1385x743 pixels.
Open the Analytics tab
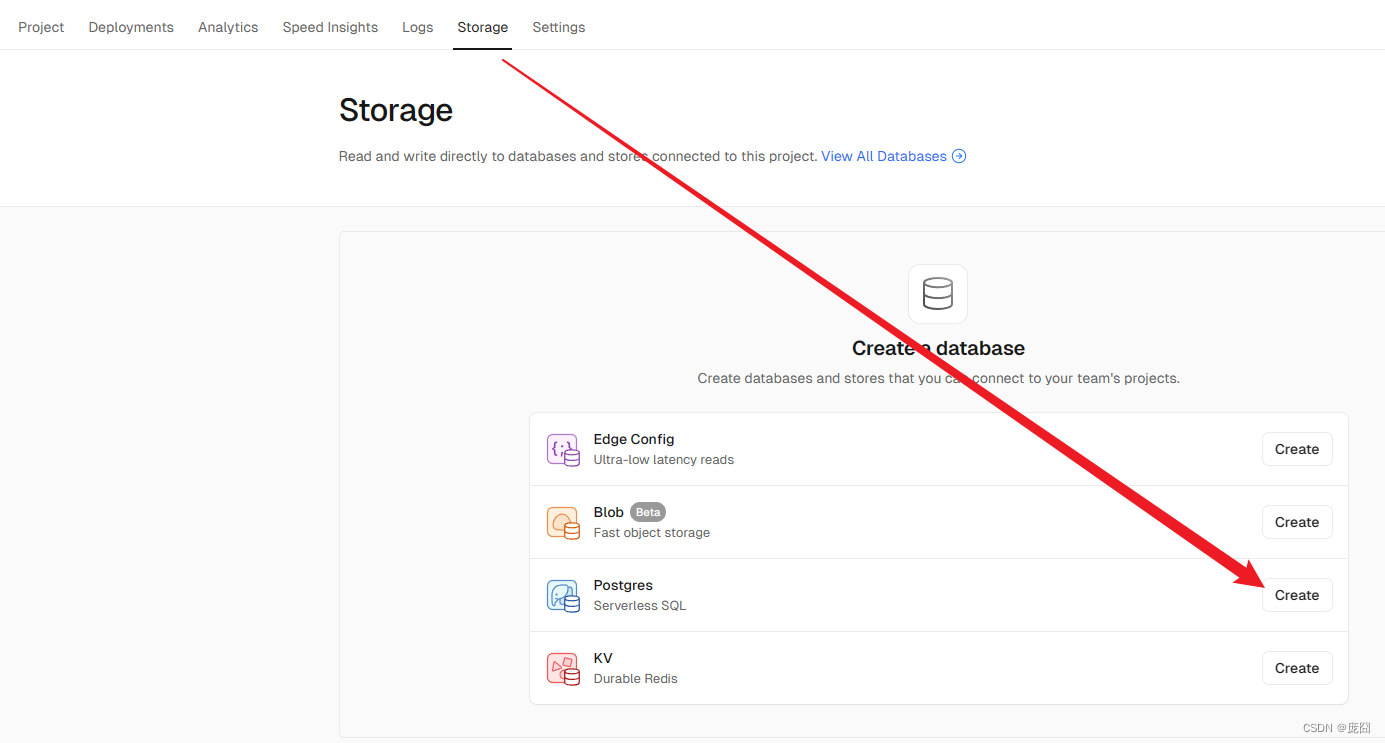coord(228,27)
